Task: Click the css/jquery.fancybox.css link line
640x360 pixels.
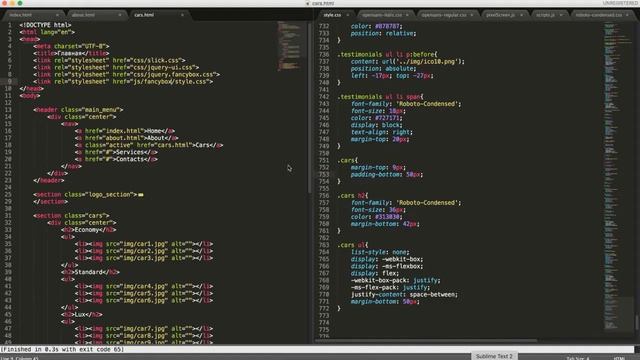Action: pos(127,74)
